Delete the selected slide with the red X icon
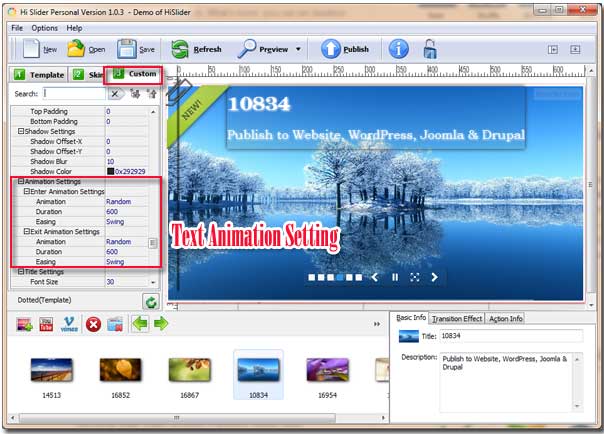Viewport: 604px width, 434px height. 93,324
